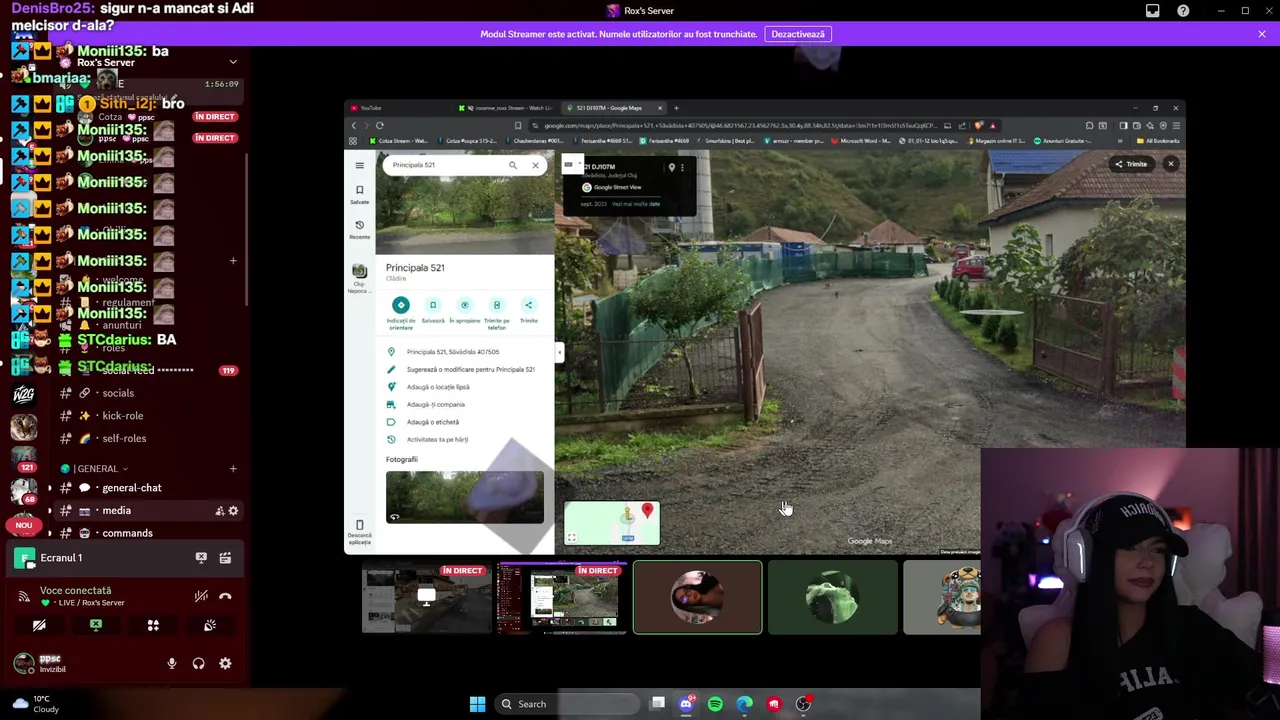The image size is (1280, 720).
Task: Click the search magnifier in Maps search box
Action: point(513,165)
